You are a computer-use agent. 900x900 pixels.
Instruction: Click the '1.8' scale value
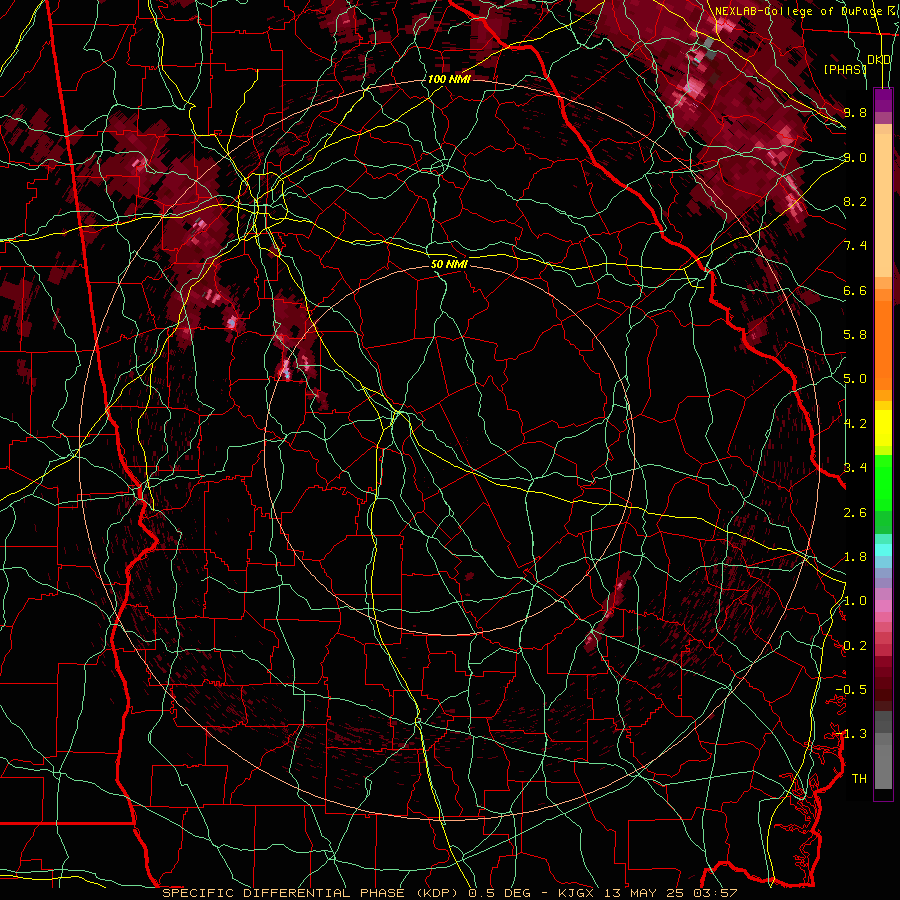855,557
